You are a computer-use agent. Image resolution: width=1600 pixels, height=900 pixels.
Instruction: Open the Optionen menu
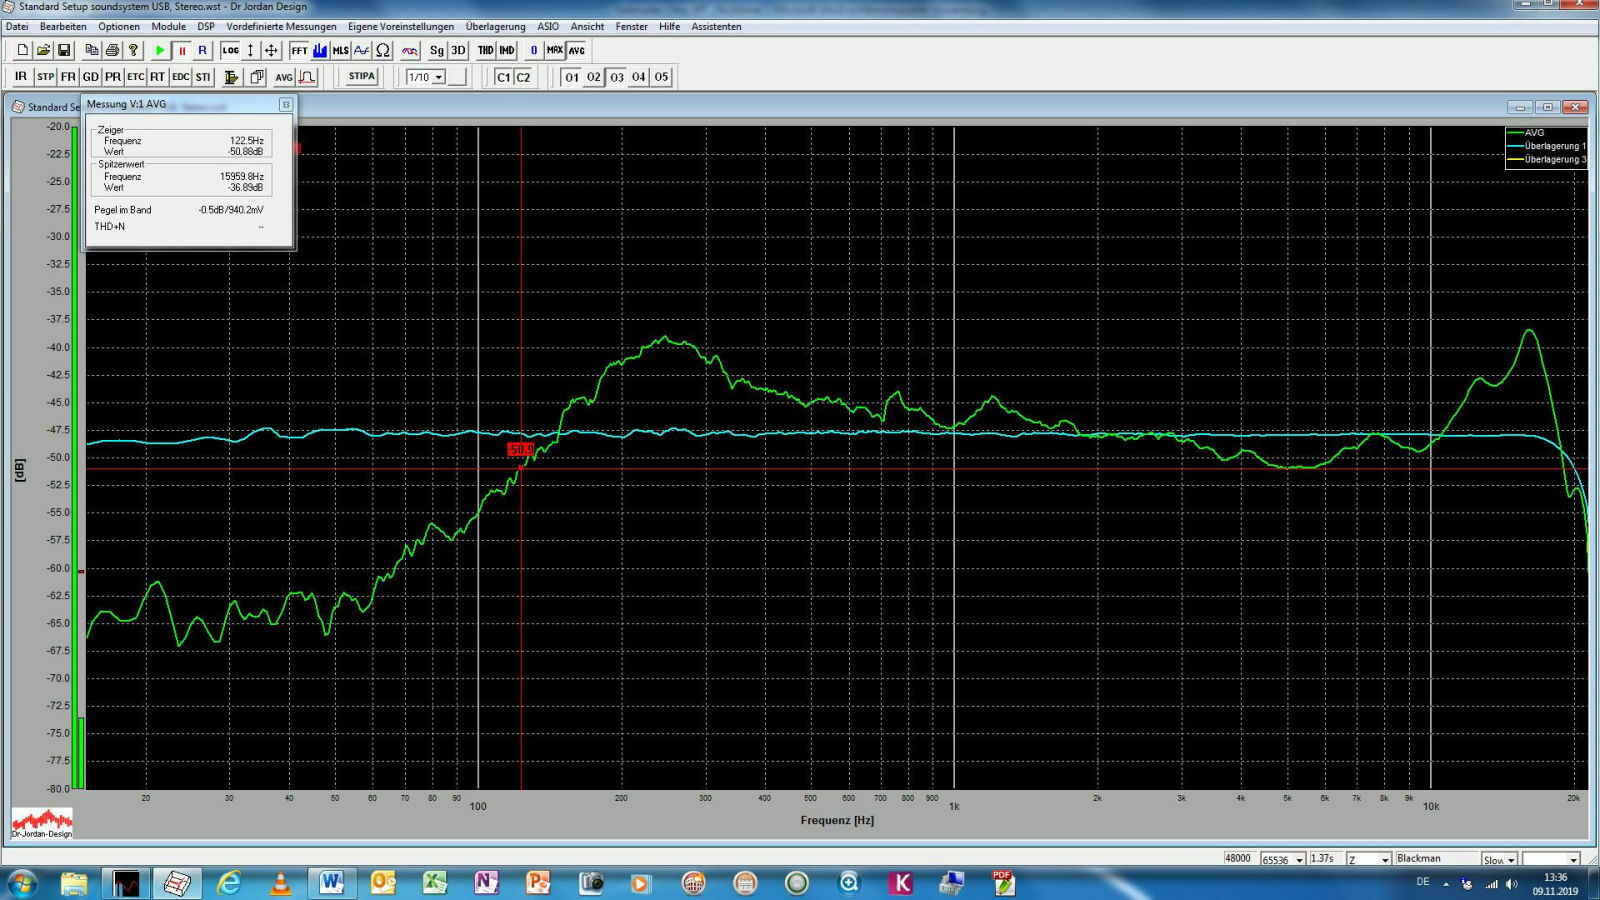pos(119,27)
